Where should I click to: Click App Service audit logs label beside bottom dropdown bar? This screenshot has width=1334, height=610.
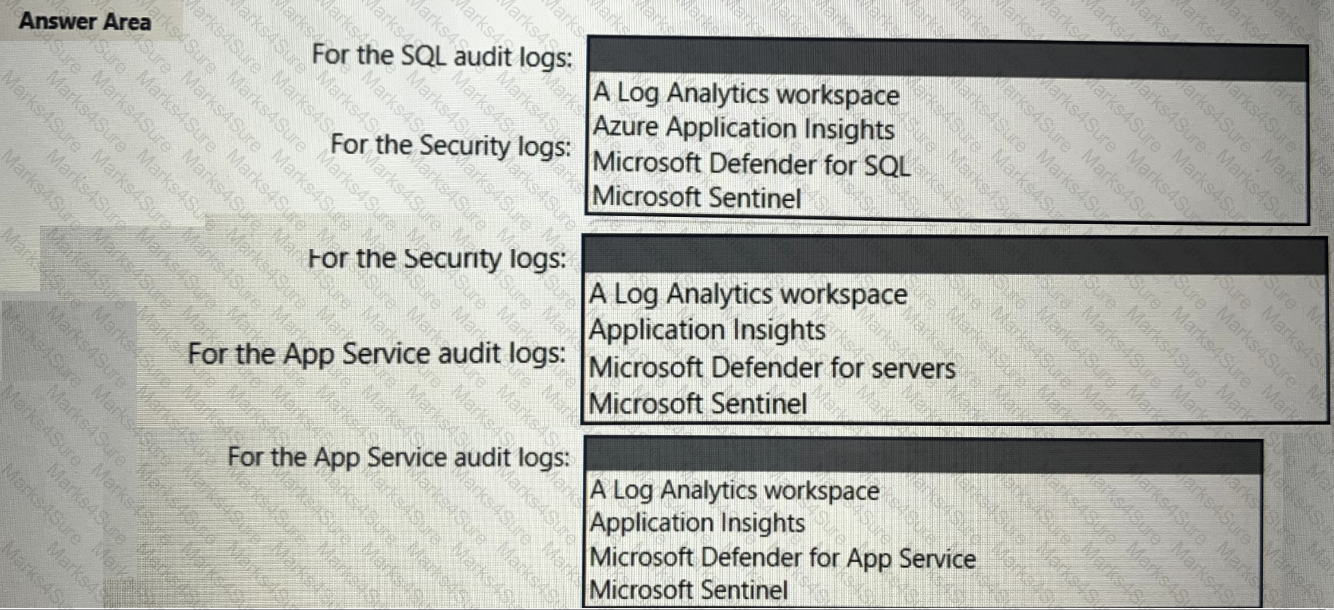click(399, 458)
